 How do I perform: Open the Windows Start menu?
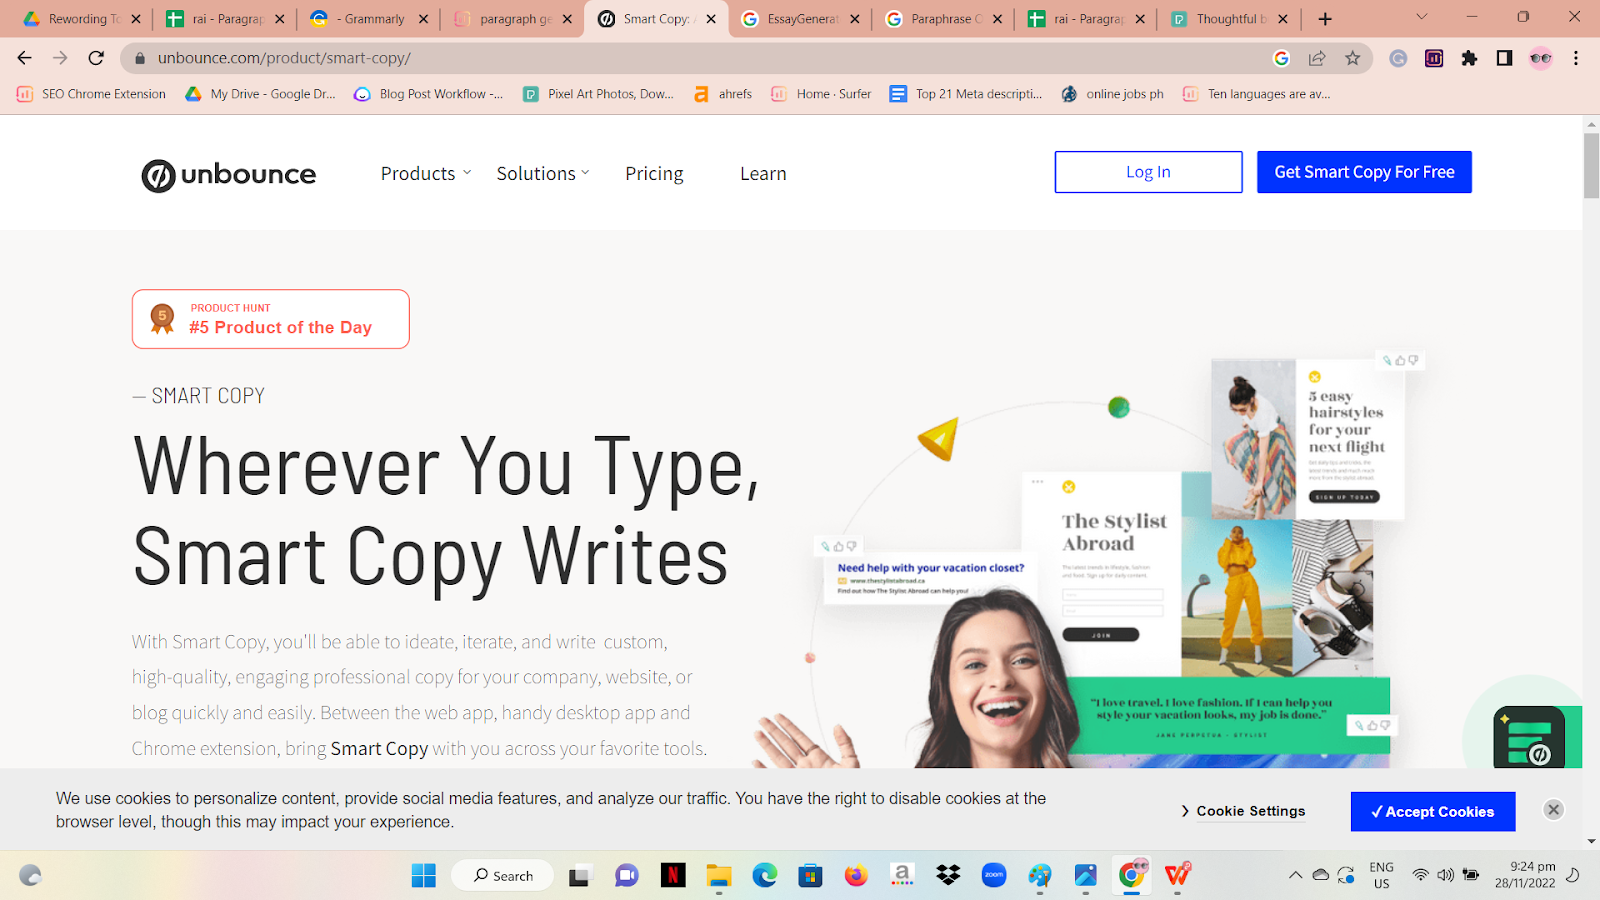[x=424, y=876]
